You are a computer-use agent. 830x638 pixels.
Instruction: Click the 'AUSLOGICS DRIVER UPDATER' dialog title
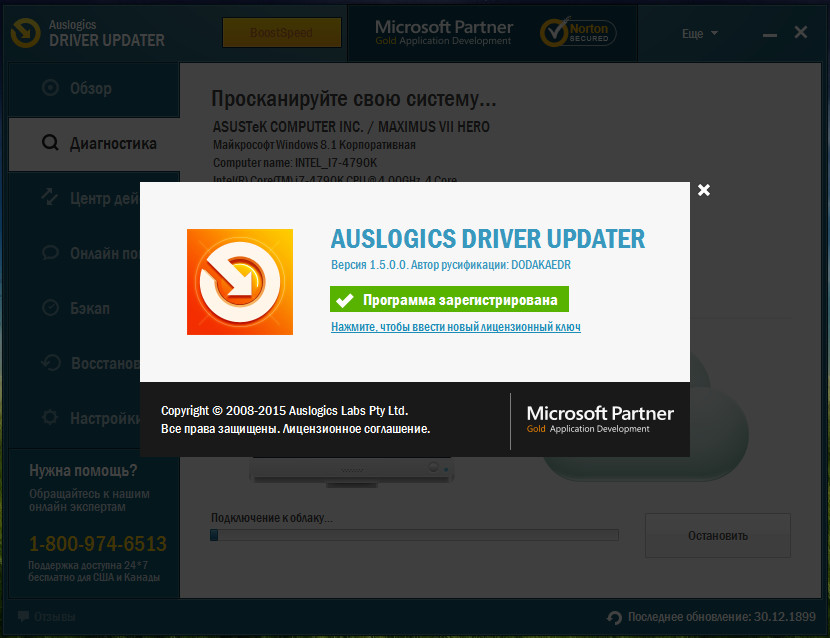coord(488,239)
